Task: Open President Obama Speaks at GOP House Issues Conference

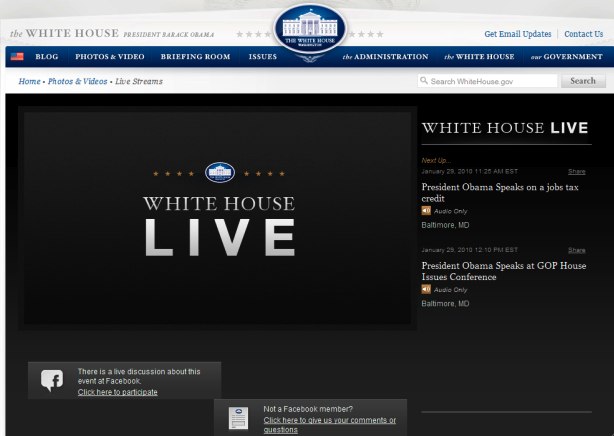Action: (x=504, y=271)
